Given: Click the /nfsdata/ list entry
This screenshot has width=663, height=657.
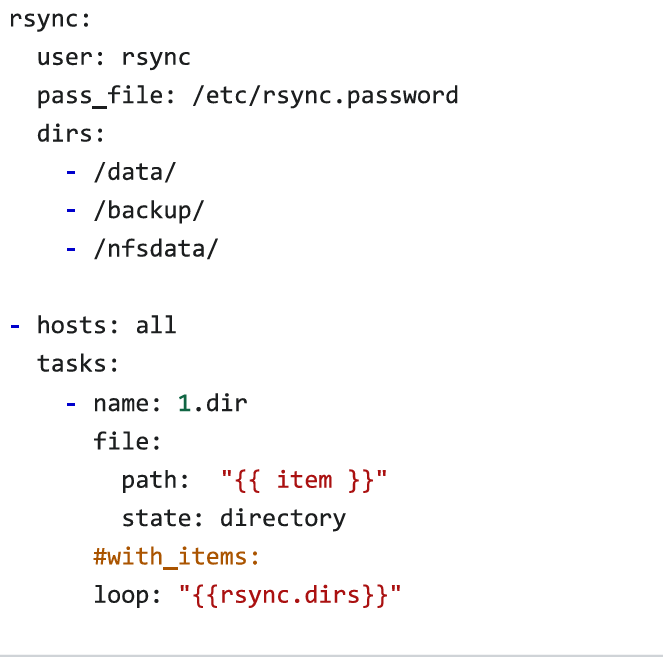Looking at the screenshot, I should tap(155, 249).
